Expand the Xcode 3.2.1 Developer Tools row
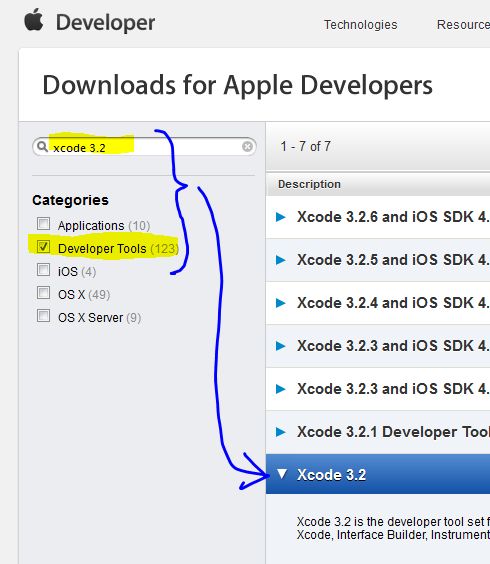 click(280, 432)
